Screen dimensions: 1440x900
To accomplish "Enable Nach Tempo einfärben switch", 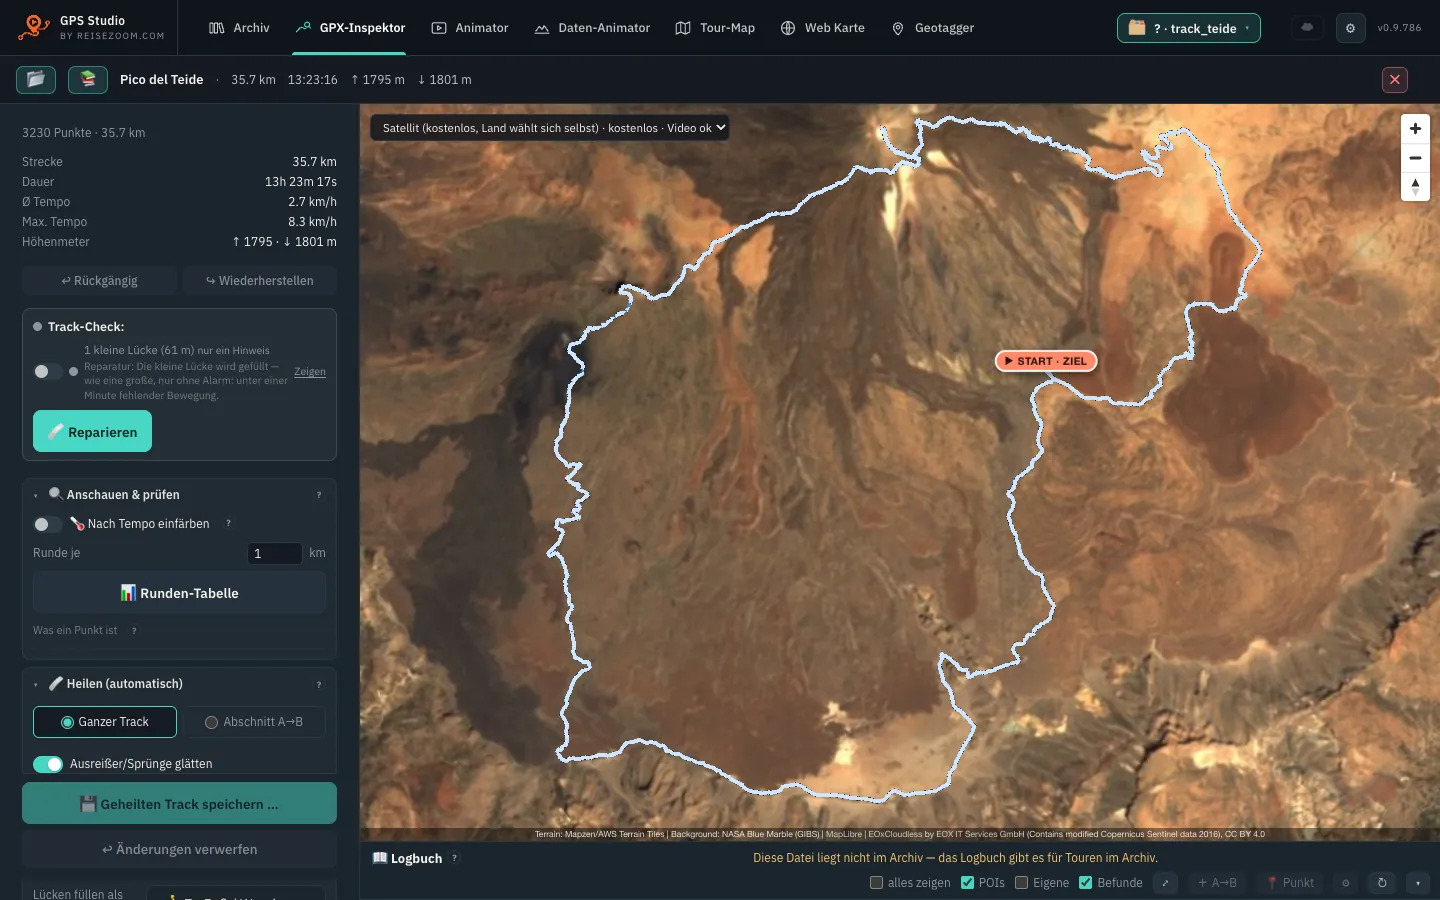I will pyautogui.click(x=47, y=524).
